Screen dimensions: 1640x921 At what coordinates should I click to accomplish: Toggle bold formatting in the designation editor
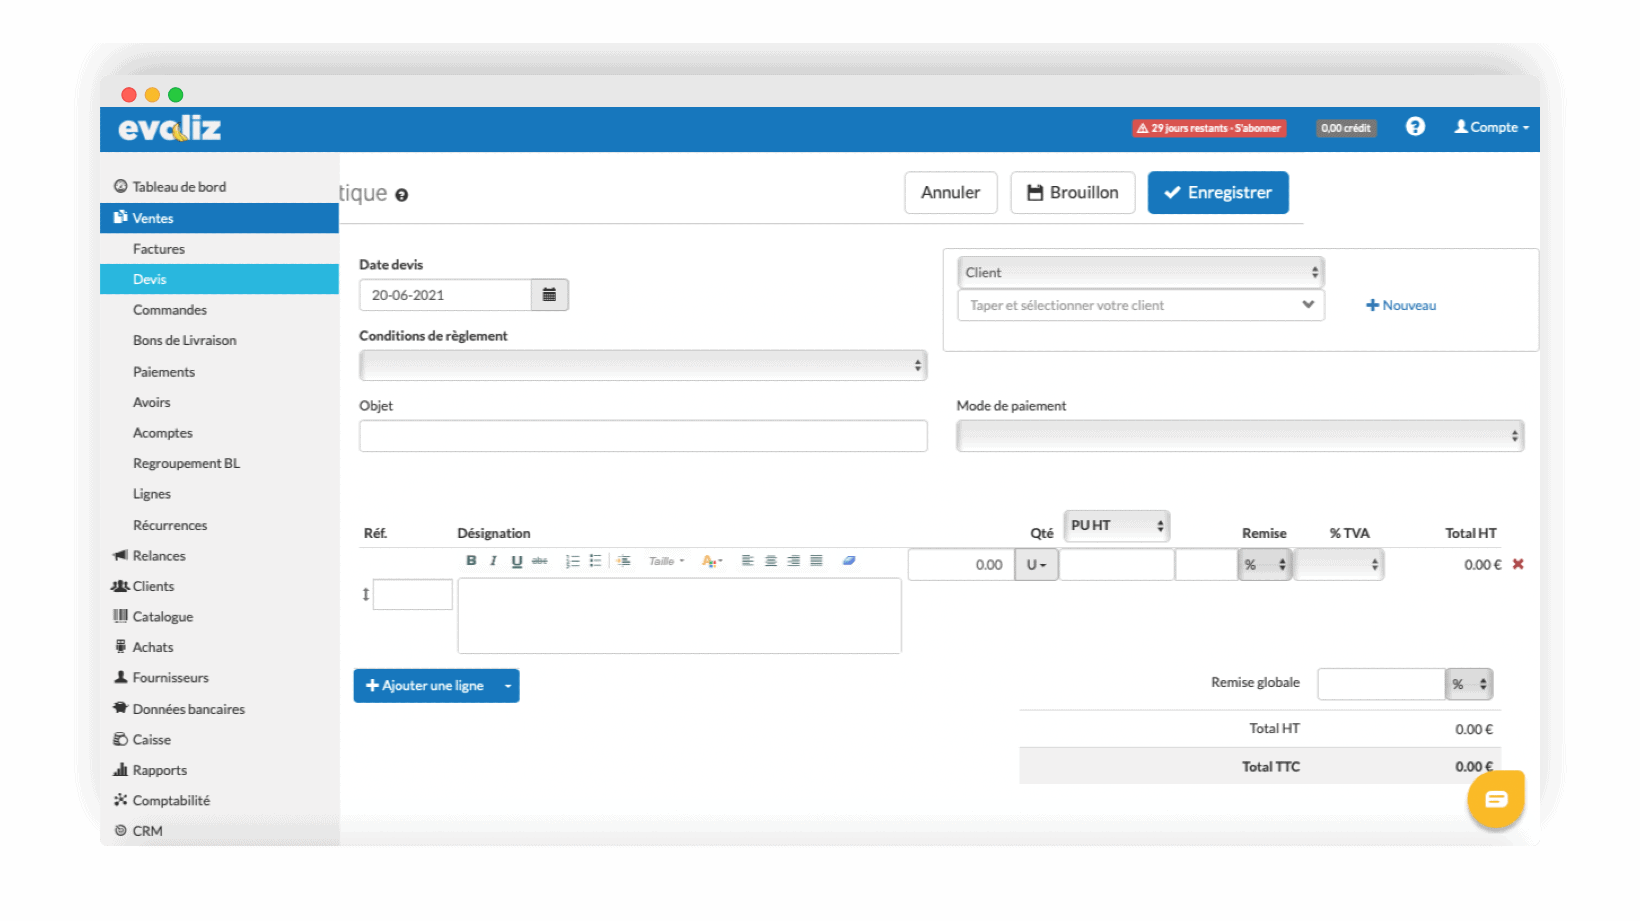click(x=471, y=561)
